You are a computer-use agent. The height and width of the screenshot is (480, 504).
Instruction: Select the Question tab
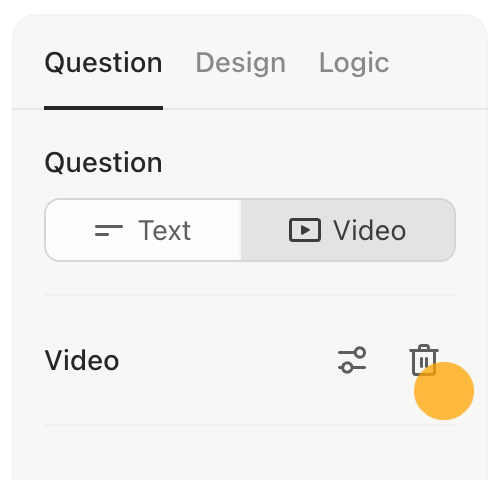click(x=103, y=63)
